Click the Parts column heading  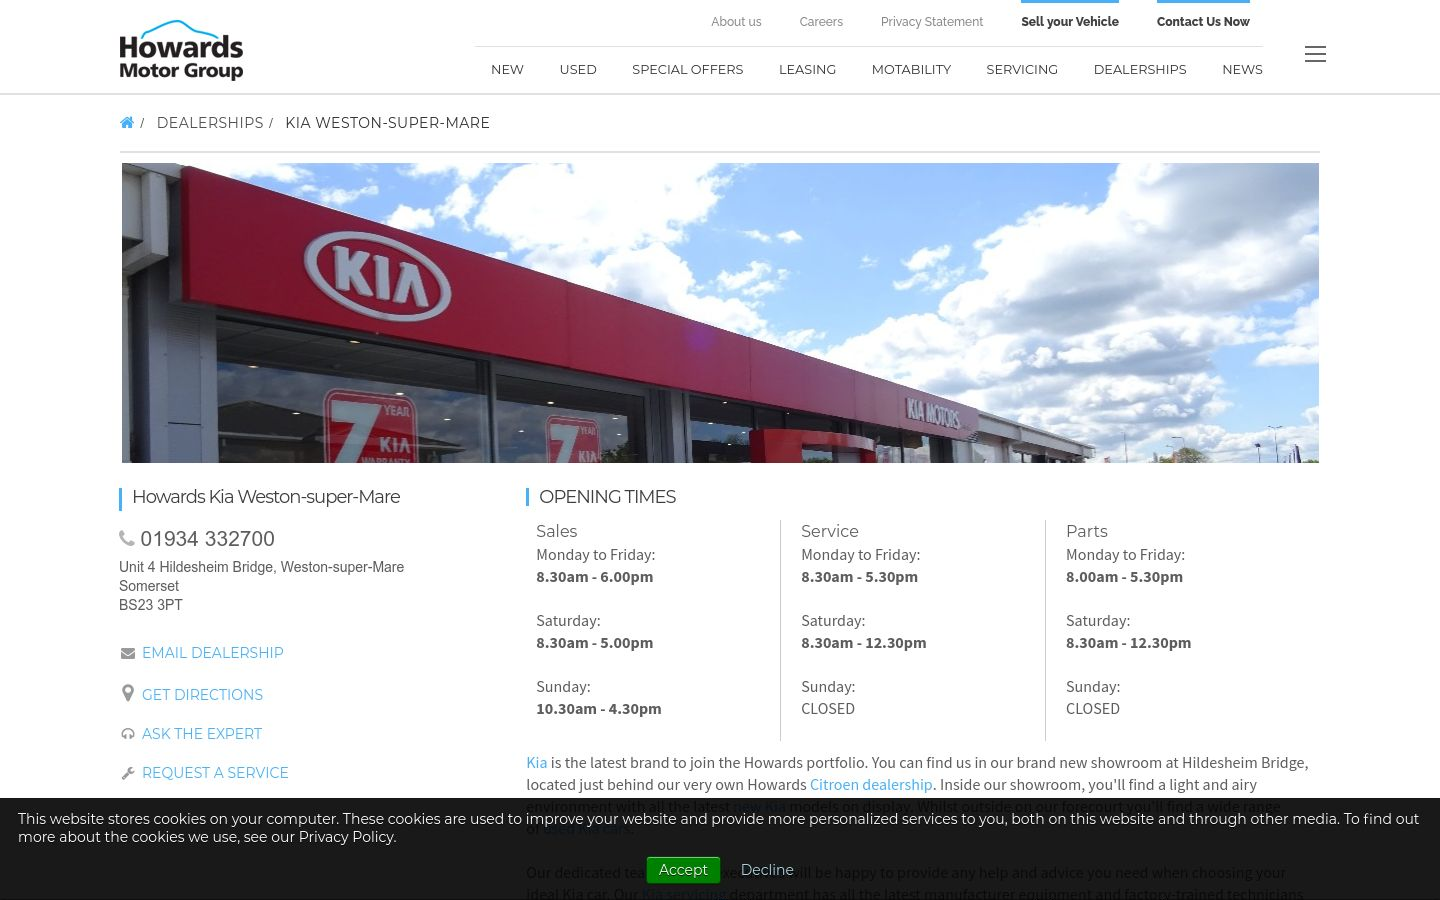tap(1087, 531)
